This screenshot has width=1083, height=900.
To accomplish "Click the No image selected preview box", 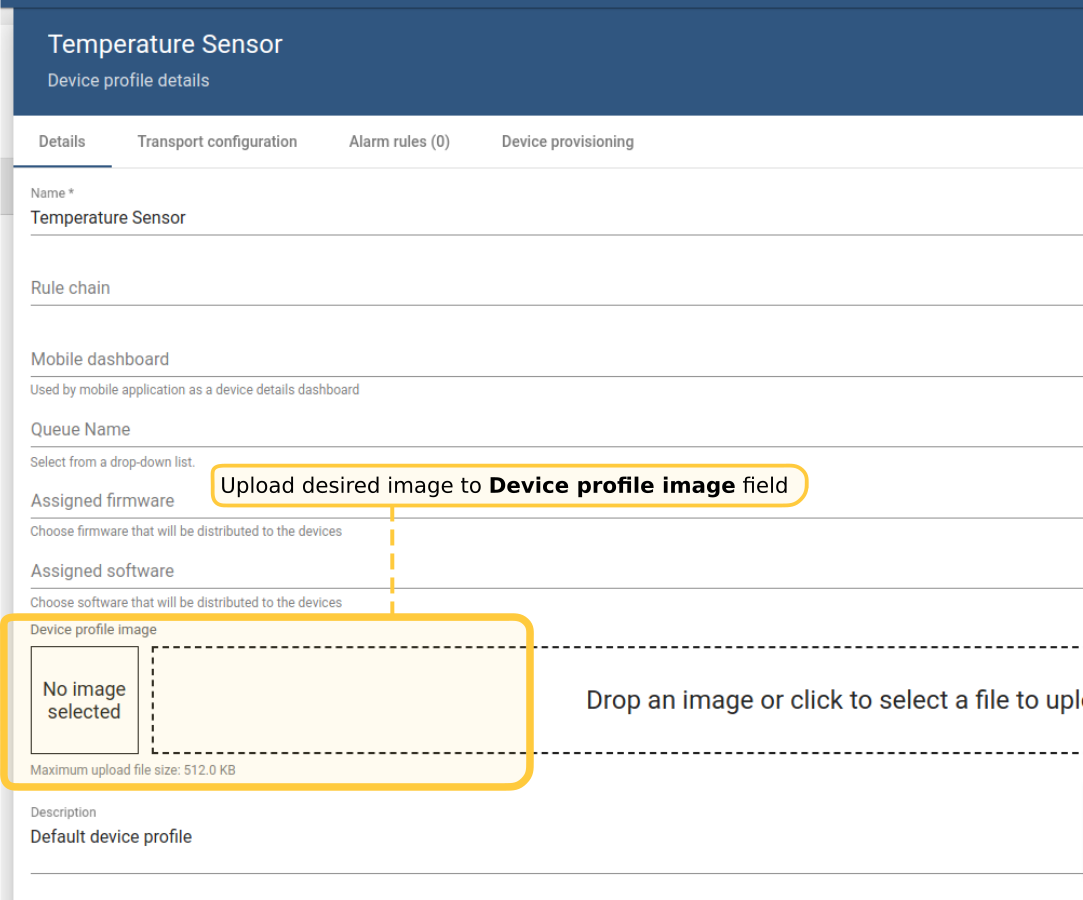I will pos(85,700).
